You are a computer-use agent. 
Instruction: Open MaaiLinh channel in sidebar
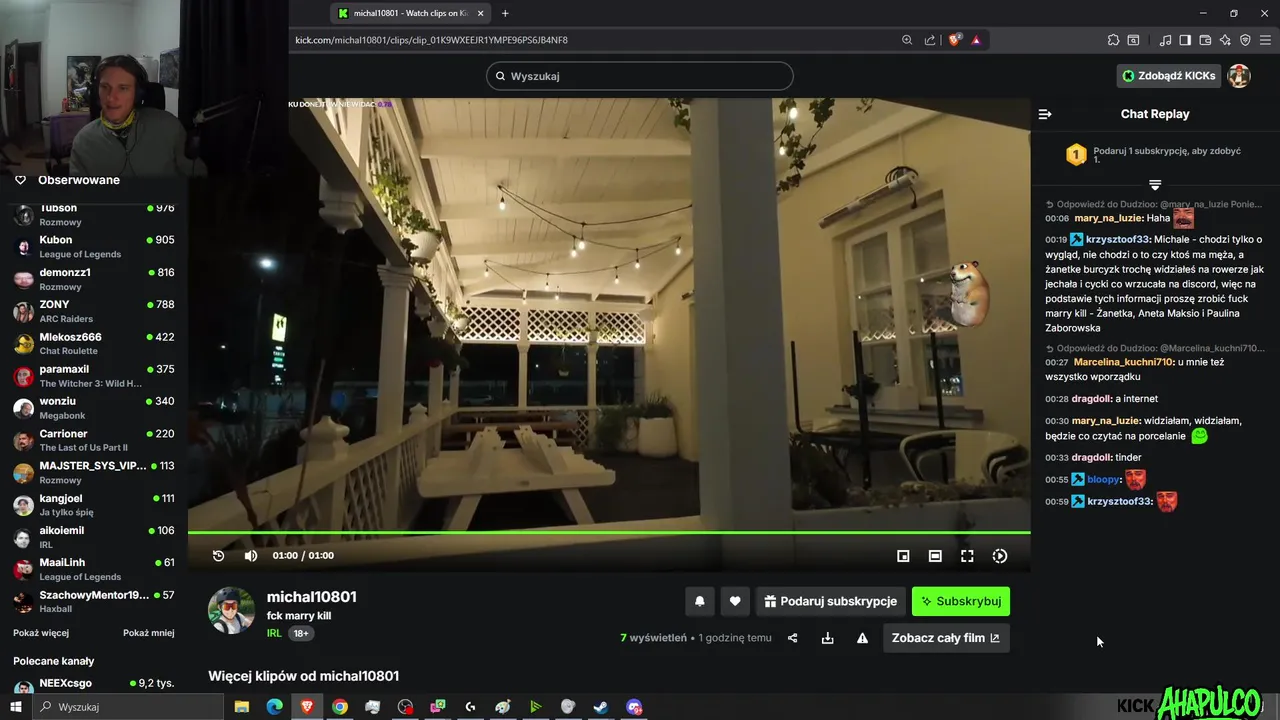pos(94,569)
